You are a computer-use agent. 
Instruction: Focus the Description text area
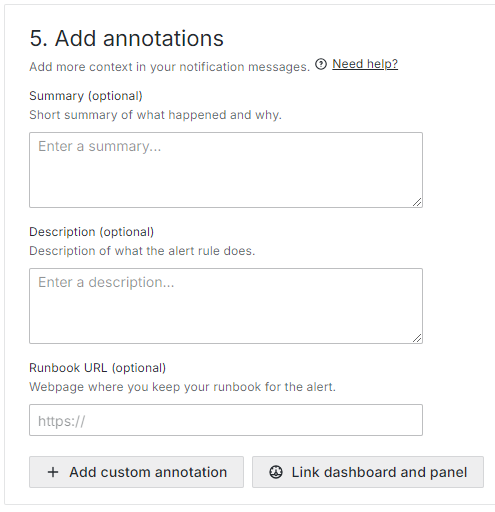pyautogui.click(x=226, y=306)
